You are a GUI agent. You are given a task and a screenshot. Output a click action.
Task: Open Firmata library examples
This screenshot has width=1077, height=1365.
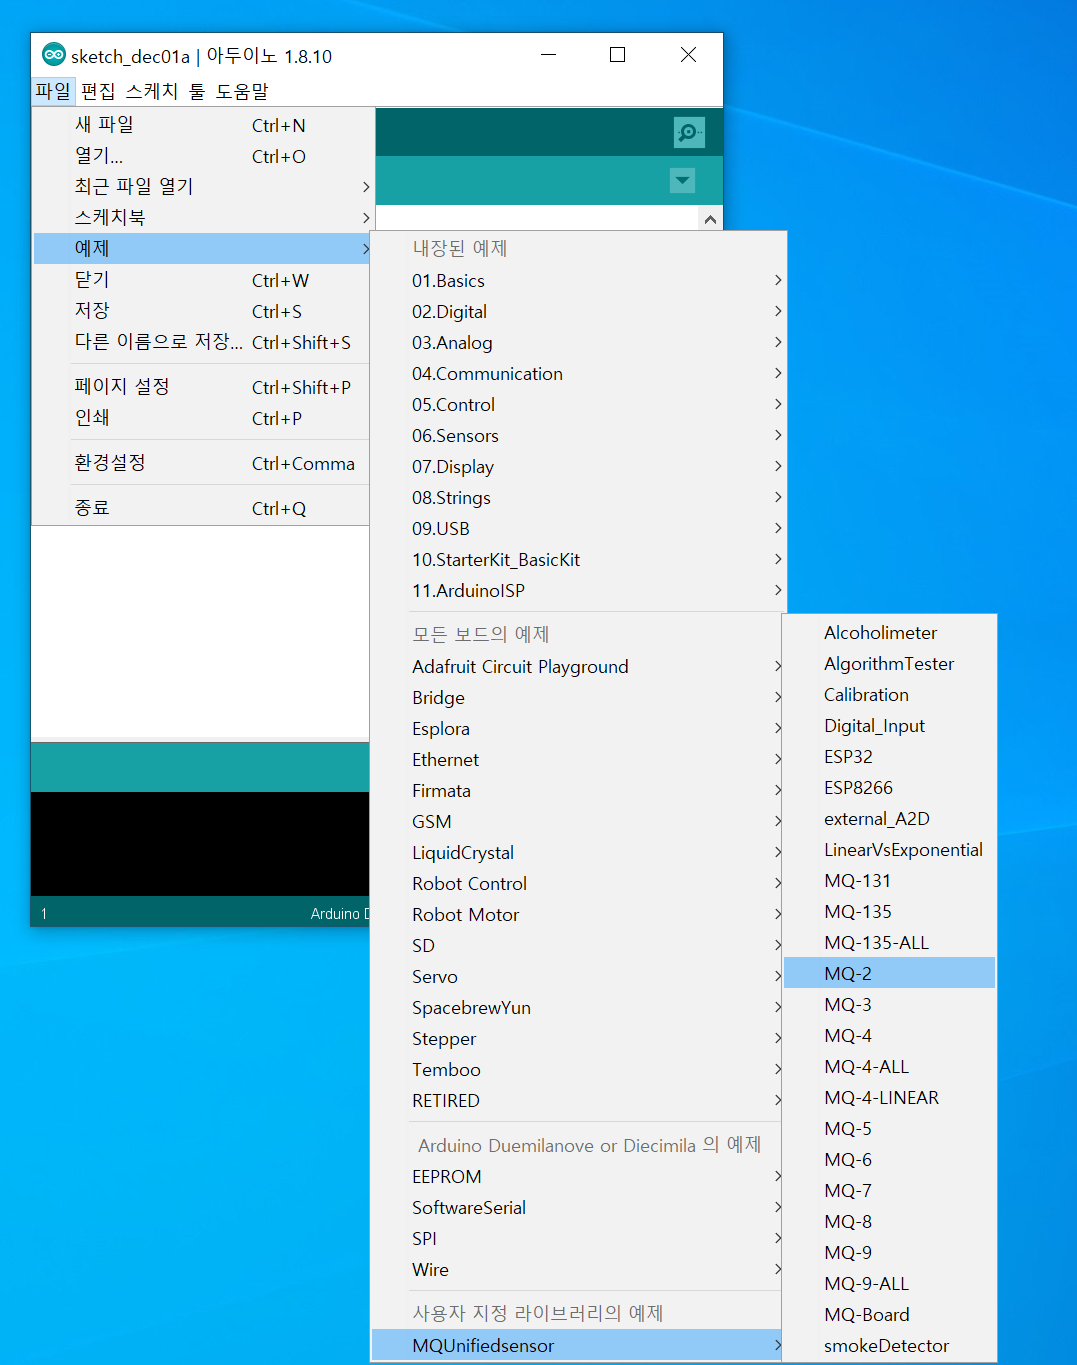pyautogui.click(x=578, y=791)
